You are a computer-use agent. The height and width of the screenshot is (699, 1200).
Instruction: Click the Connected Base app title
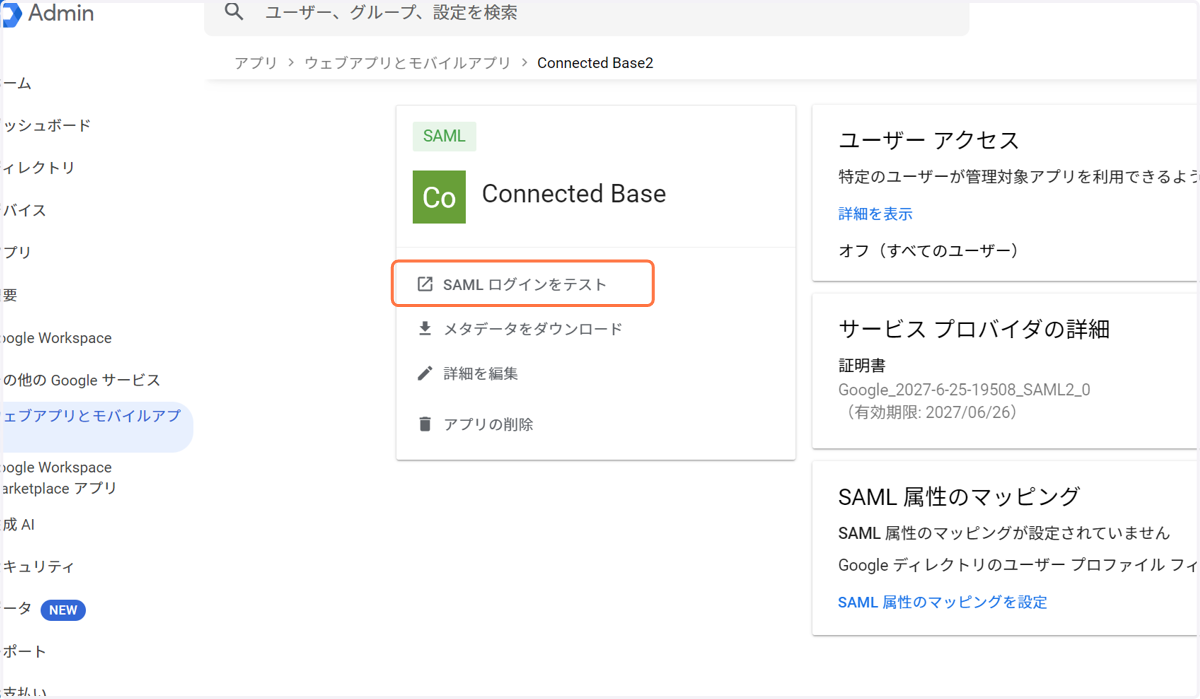(x=574, y=194)
